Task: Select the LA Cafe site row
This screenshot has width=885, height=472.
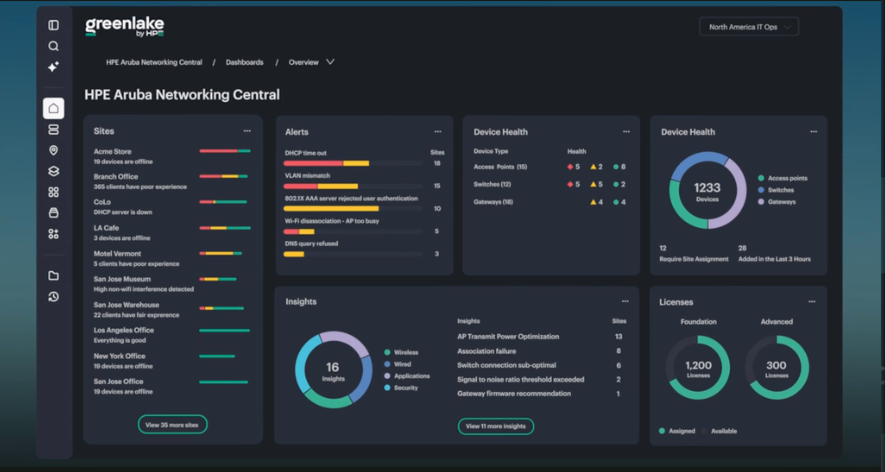Action: (172, 233)
